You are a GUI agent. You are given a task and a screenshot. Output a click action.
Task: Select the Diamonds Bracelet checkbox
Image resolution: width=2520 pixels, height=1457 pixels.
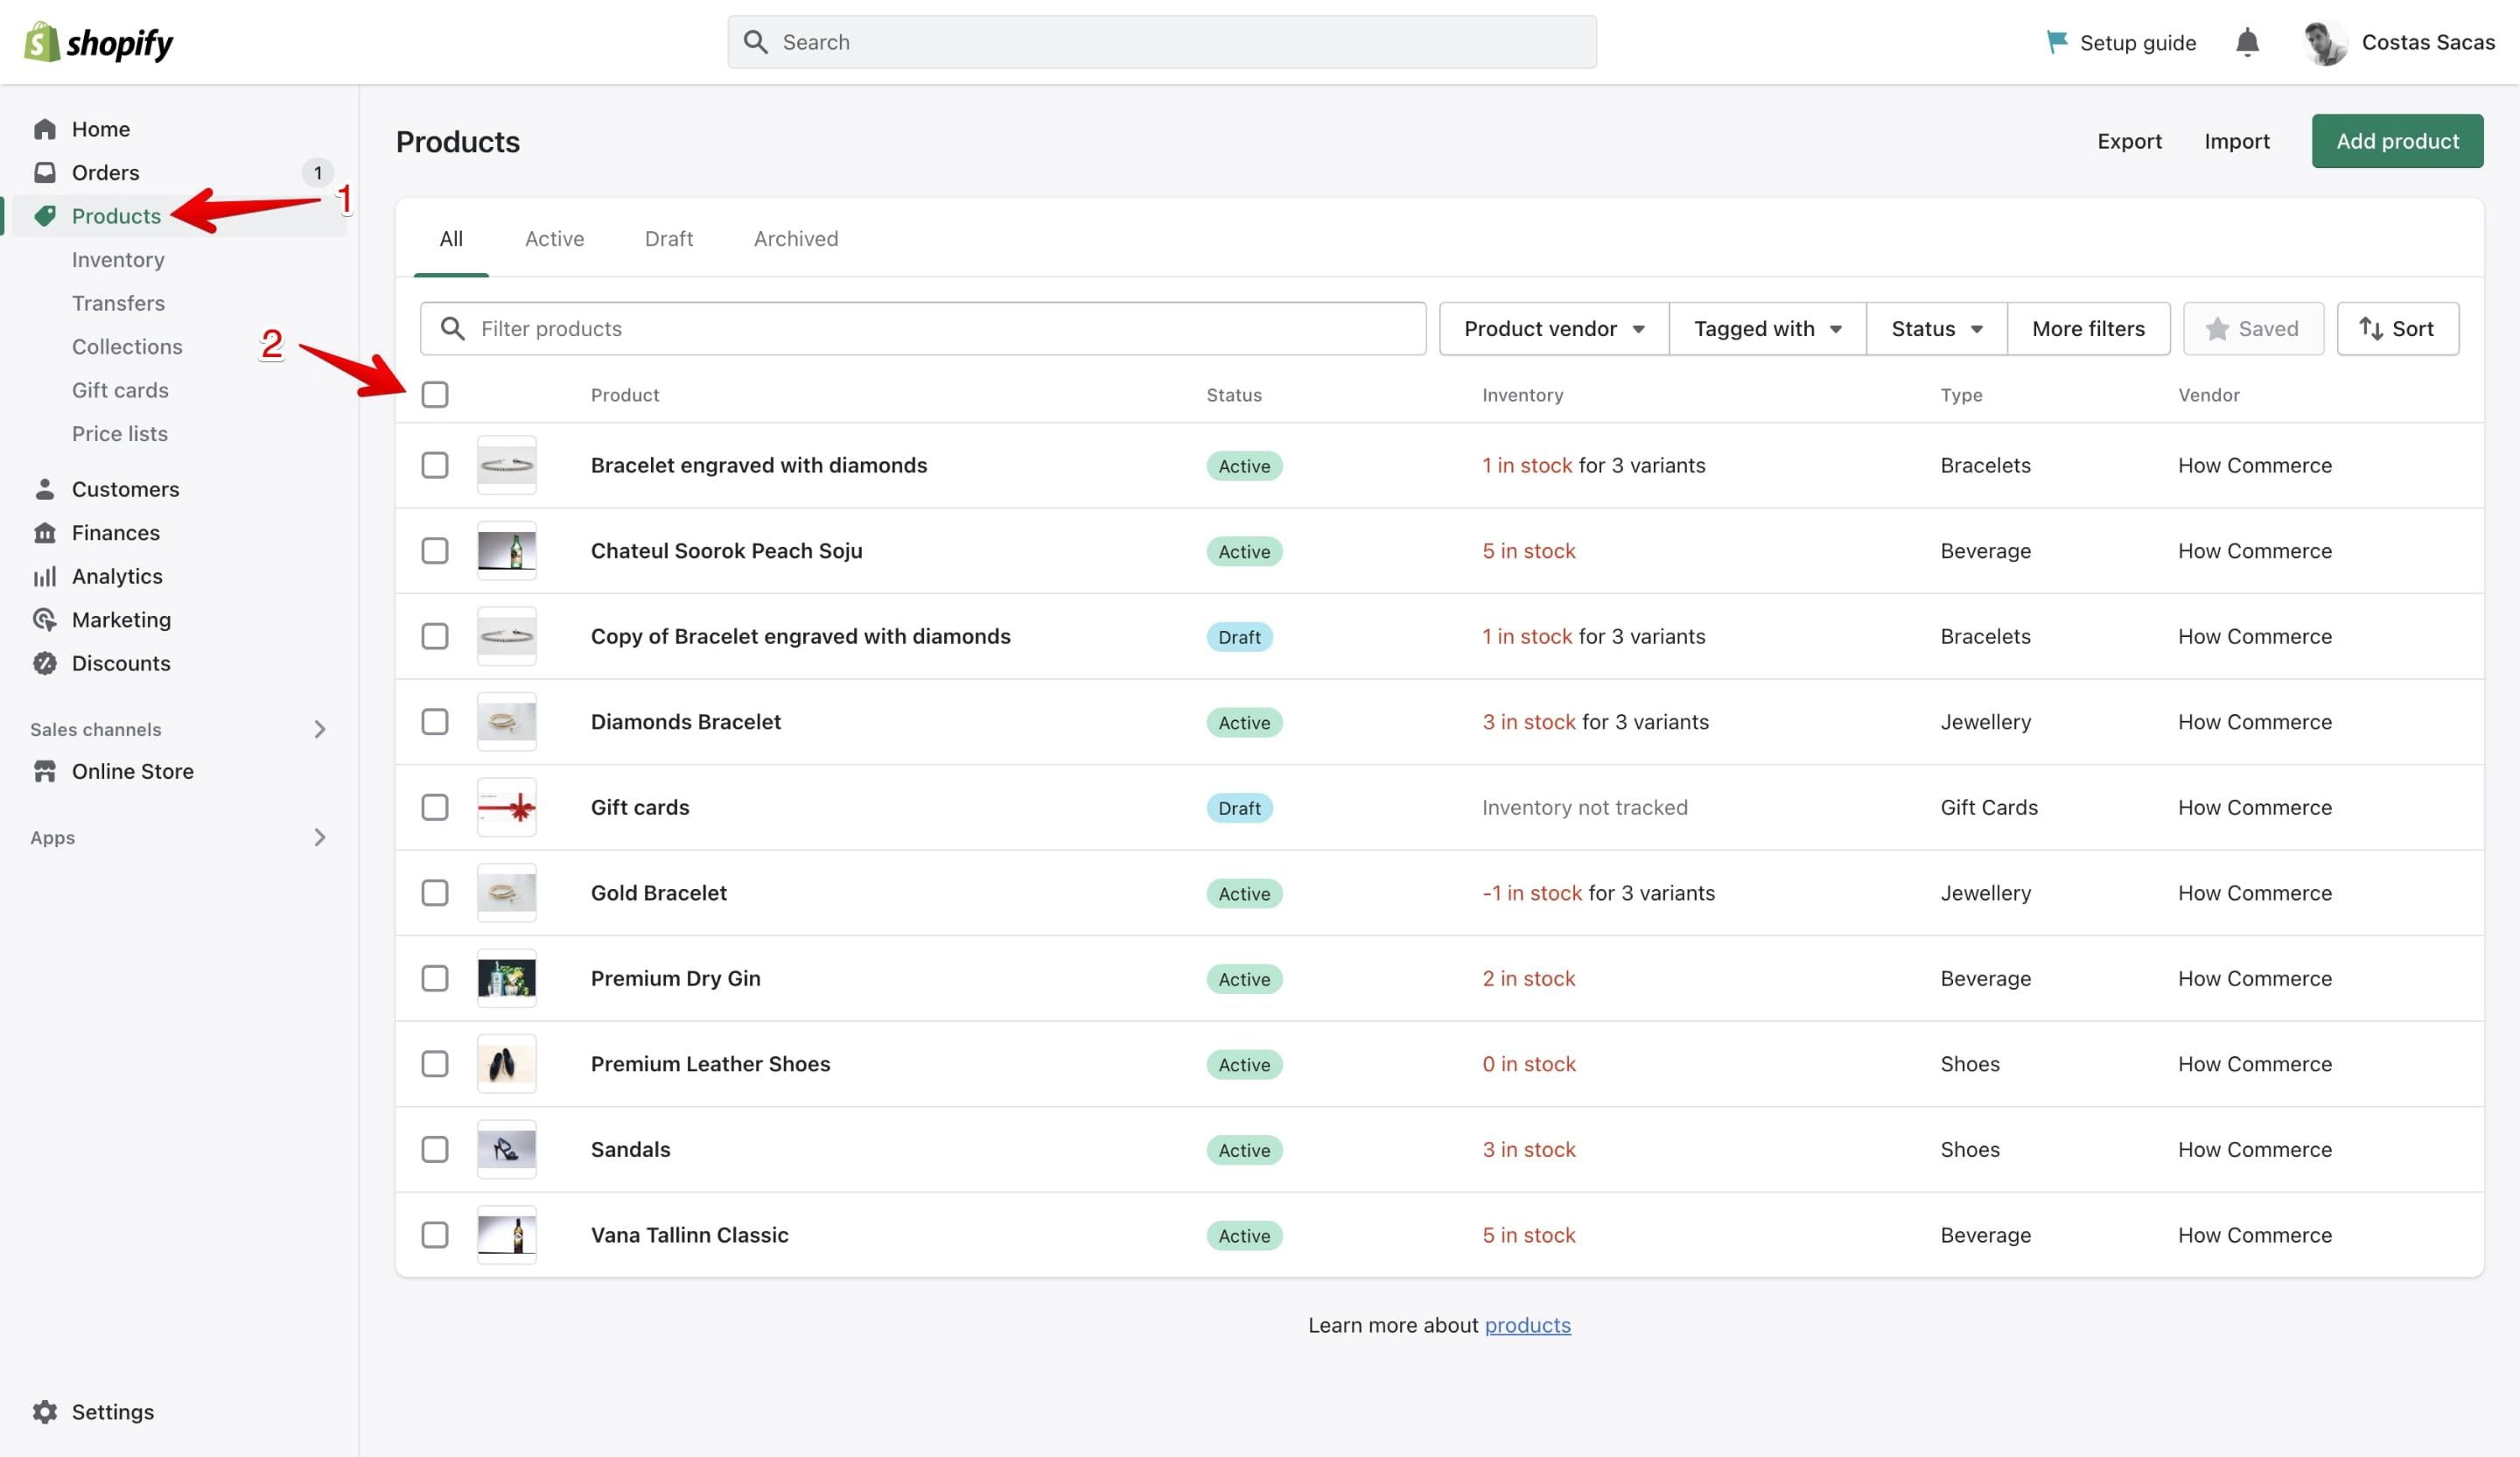435,721
